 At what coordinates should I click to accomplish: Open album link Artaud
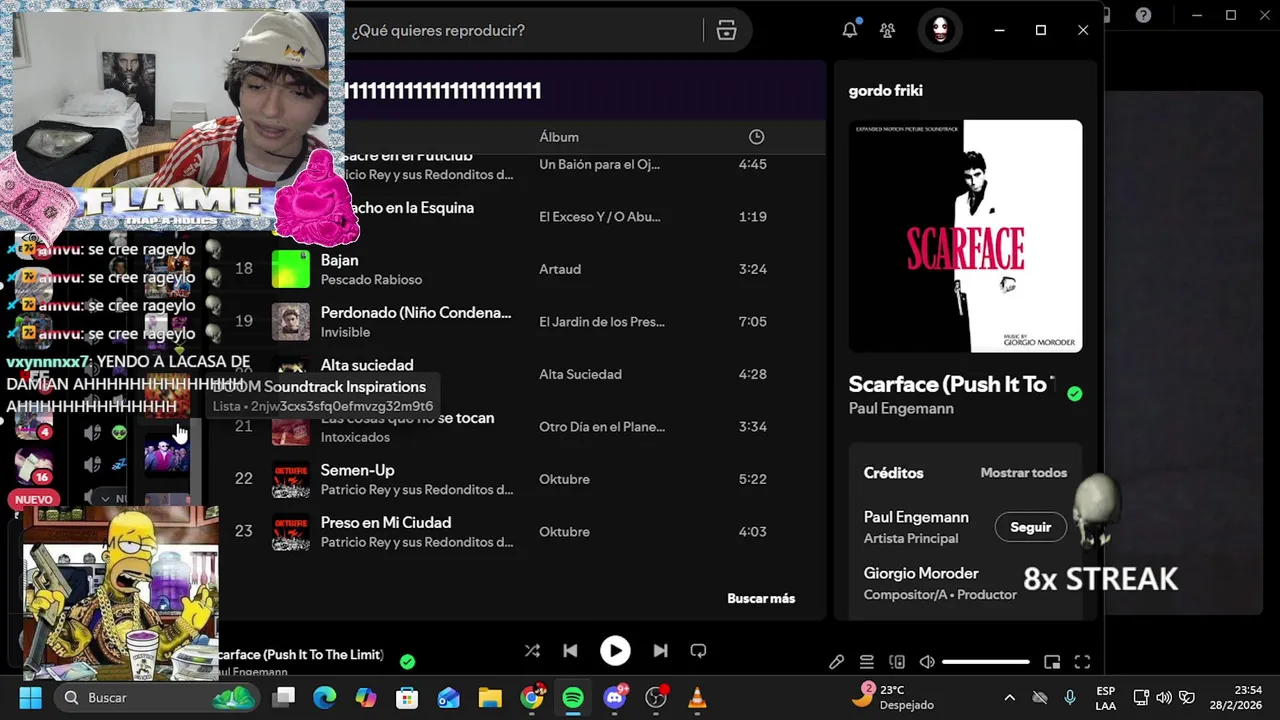pos(560,269)
